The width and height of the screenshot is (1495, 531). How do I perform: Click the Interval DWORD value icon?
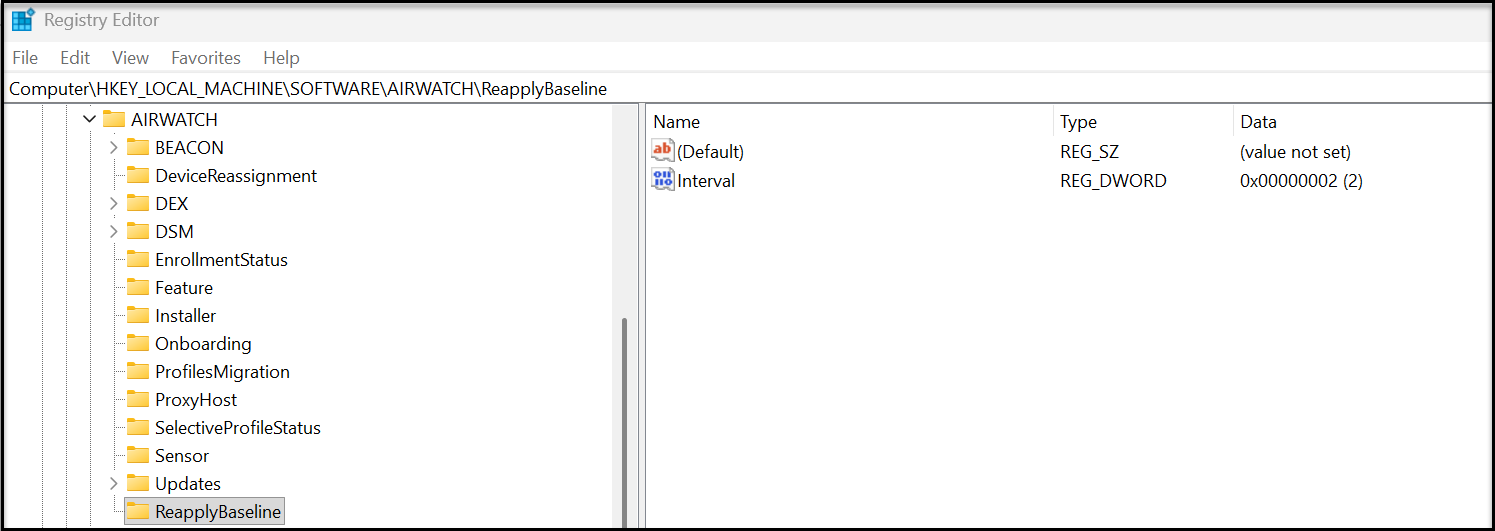663,181
